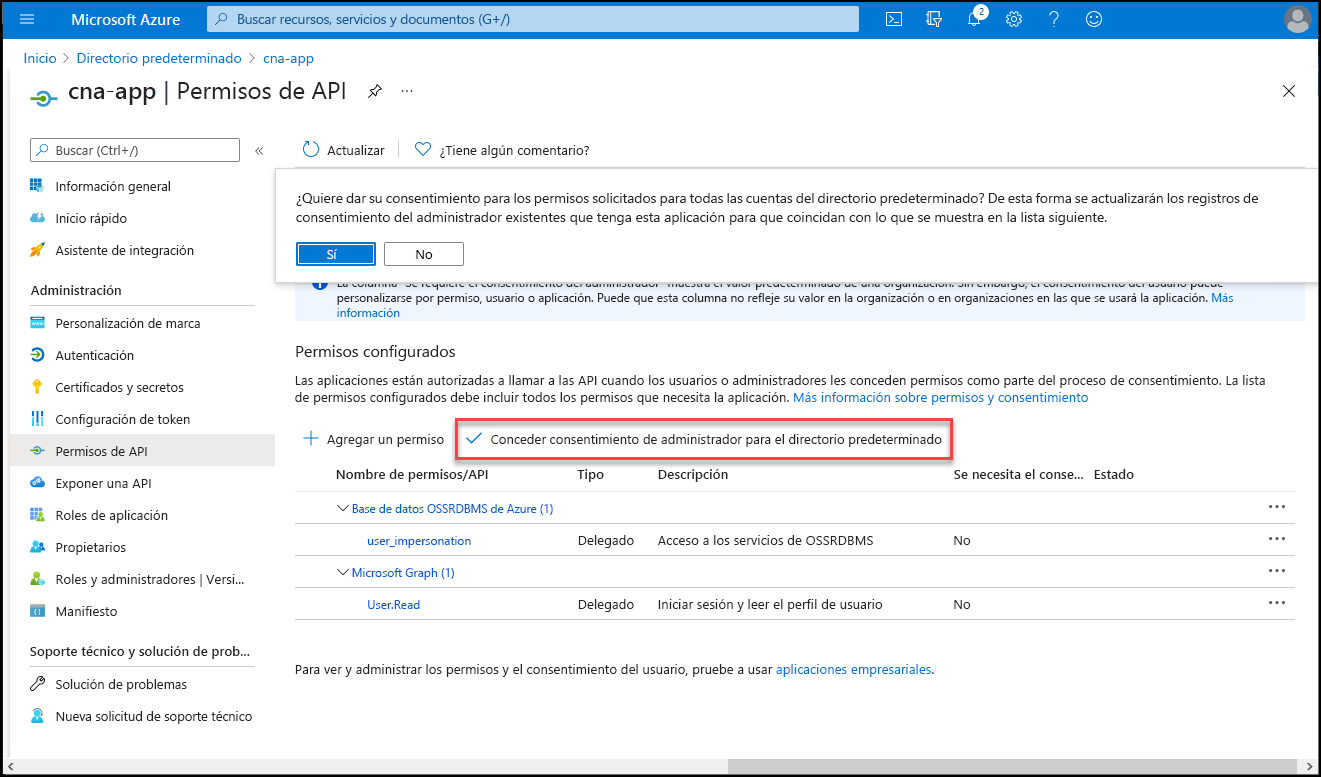The image size is (1321, 777).
Task: Pin the cna-app blade
Action: (x=374, y=91)
